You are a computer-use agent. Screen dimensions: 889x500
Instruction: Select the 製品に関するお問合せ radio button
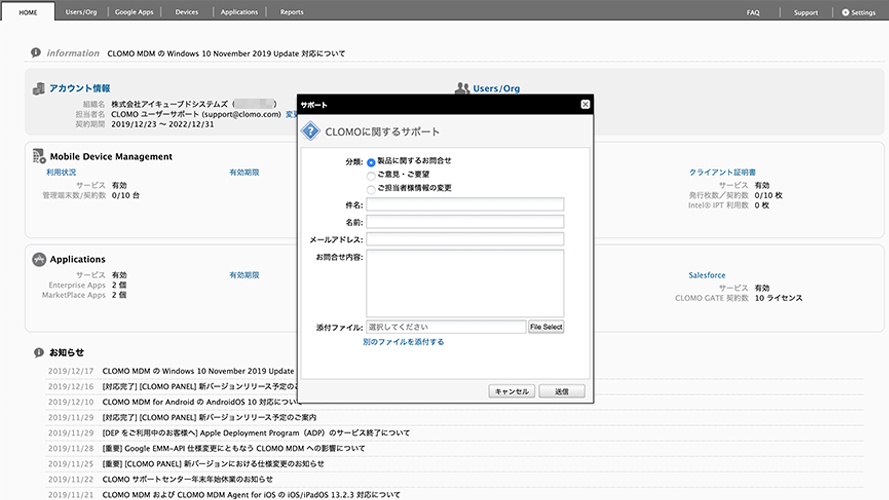pos(371,162)
